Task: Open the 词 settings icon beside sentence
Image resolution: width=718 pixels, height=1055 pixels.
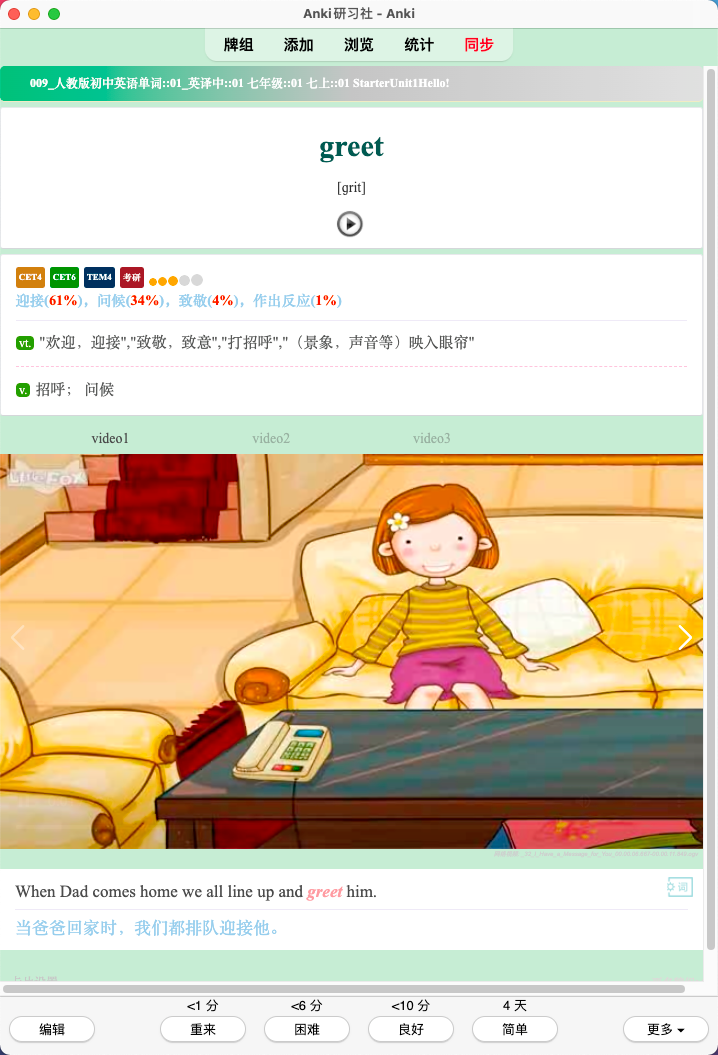Action: click(x=680, y=887)
